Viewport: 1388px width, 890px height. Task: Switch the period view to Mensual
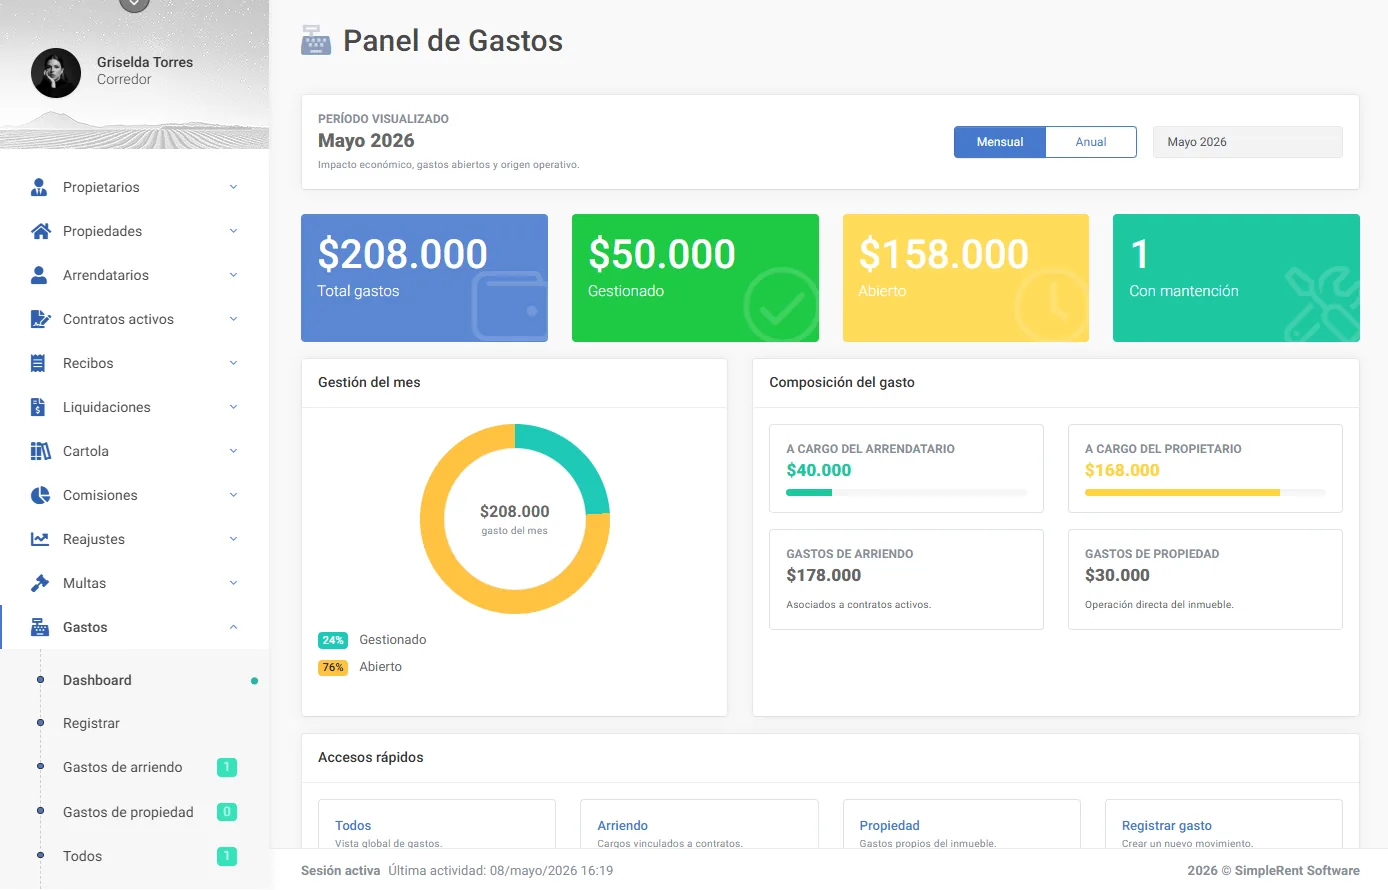pyautogui.click(x=1000, y=142)
